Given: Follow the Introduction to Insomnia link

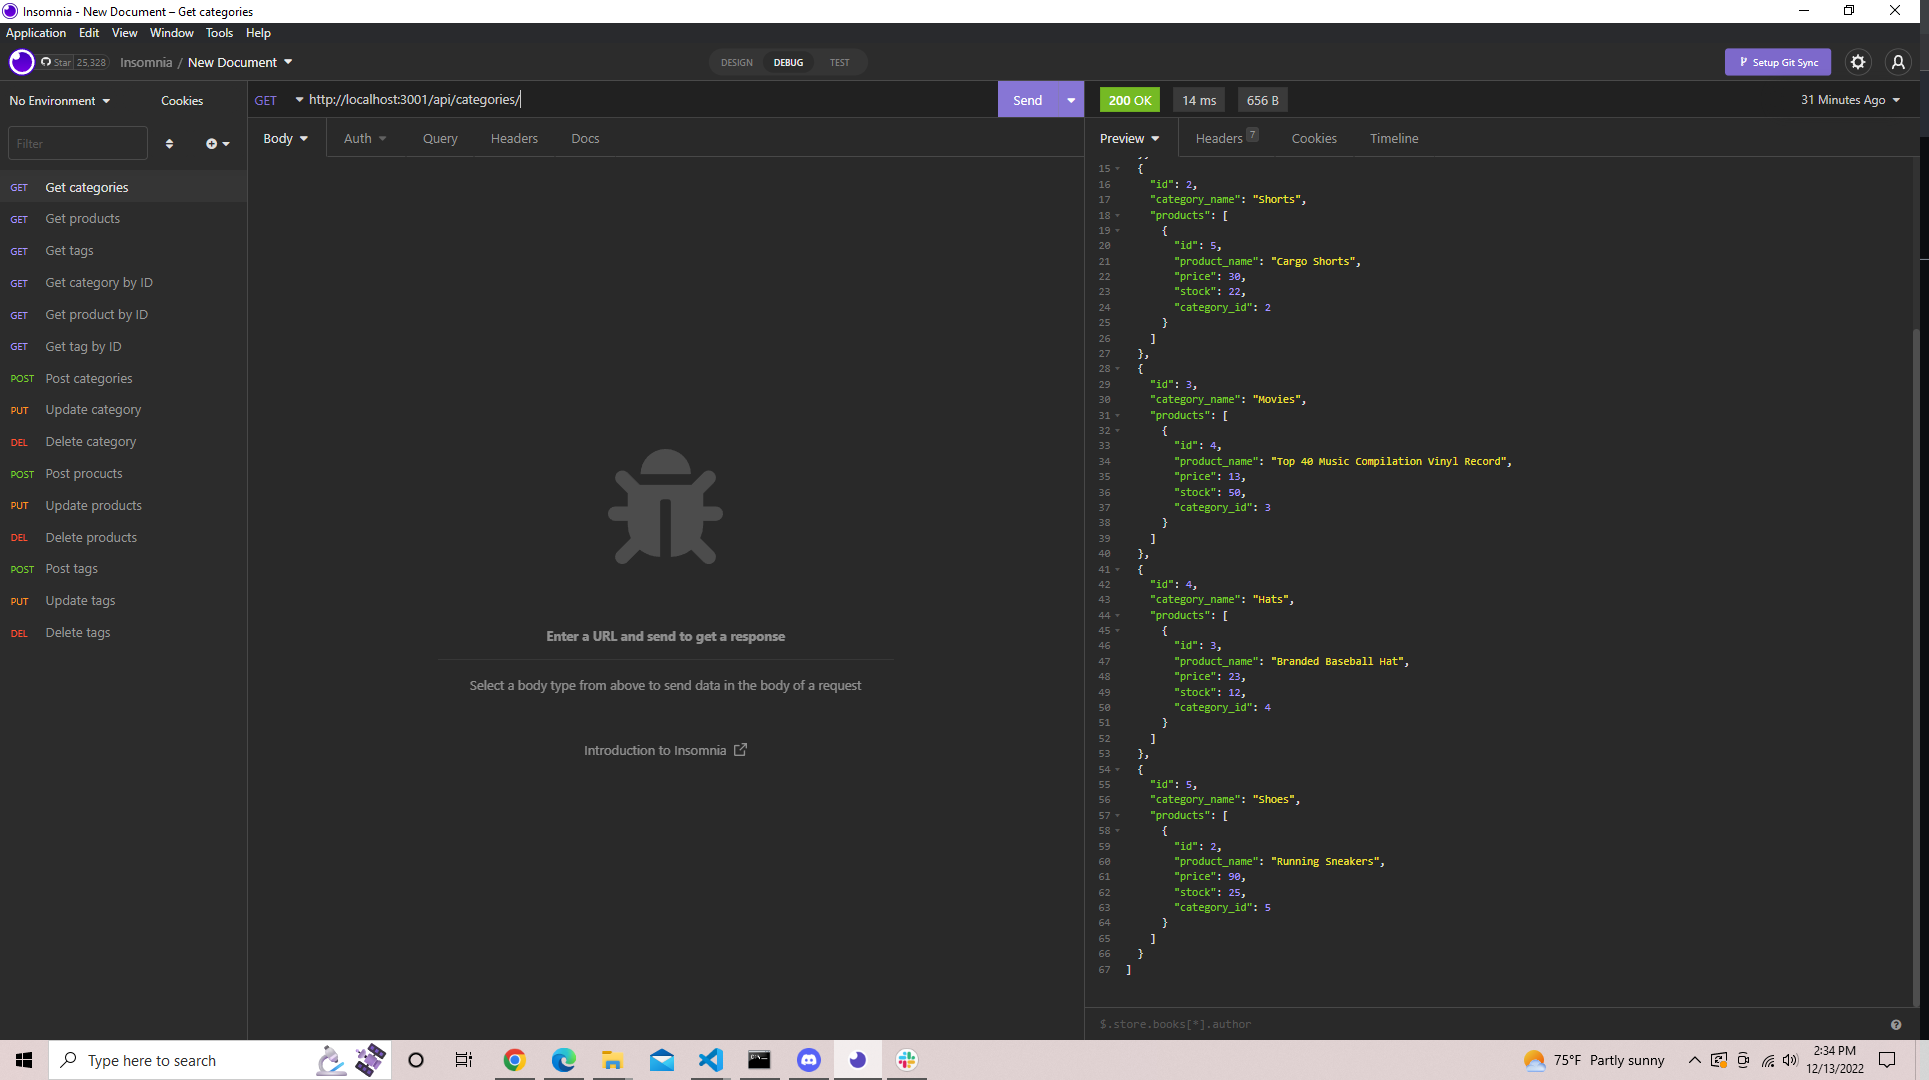Looking at the screenshot, I should click(x=665, y=750).
